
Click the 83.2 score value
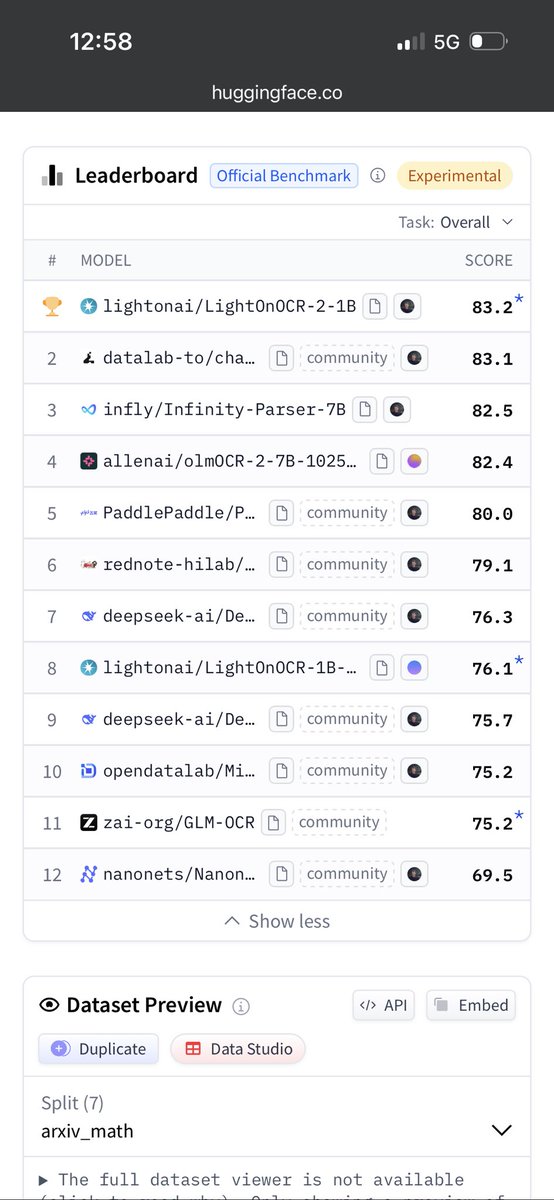pos(492,308)
